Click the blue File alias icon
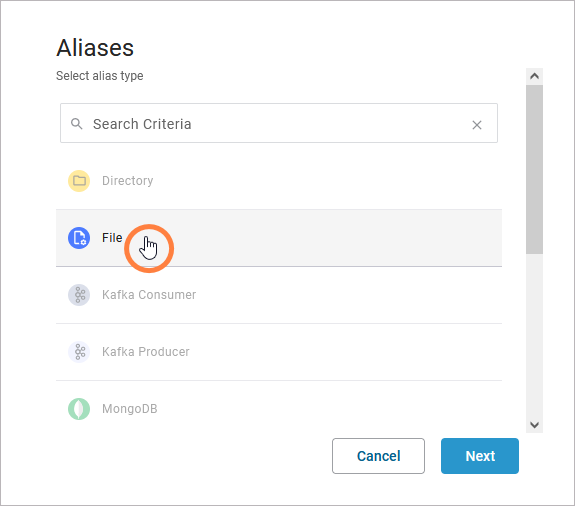 point(79,238)
